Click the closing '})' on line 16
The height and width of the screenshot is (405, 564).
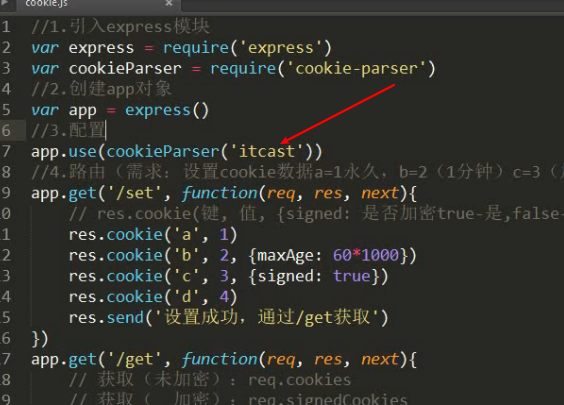tap(40, 338)
